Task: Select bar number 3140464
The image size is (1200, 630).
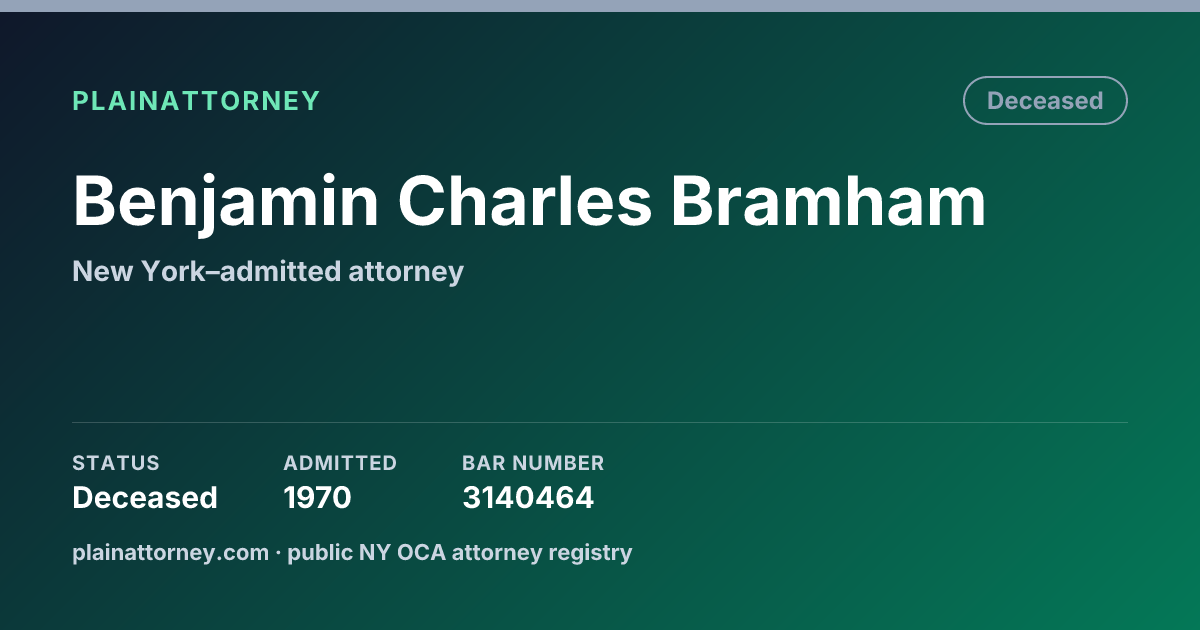Action: tap(528, 497)
